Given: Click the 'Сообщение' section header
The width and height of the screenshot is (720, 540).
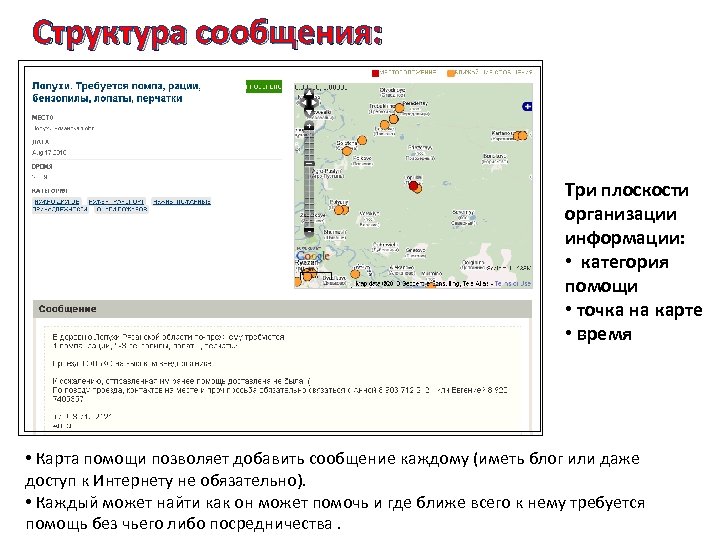Looking at the screenshot, I should coord(282,309).
